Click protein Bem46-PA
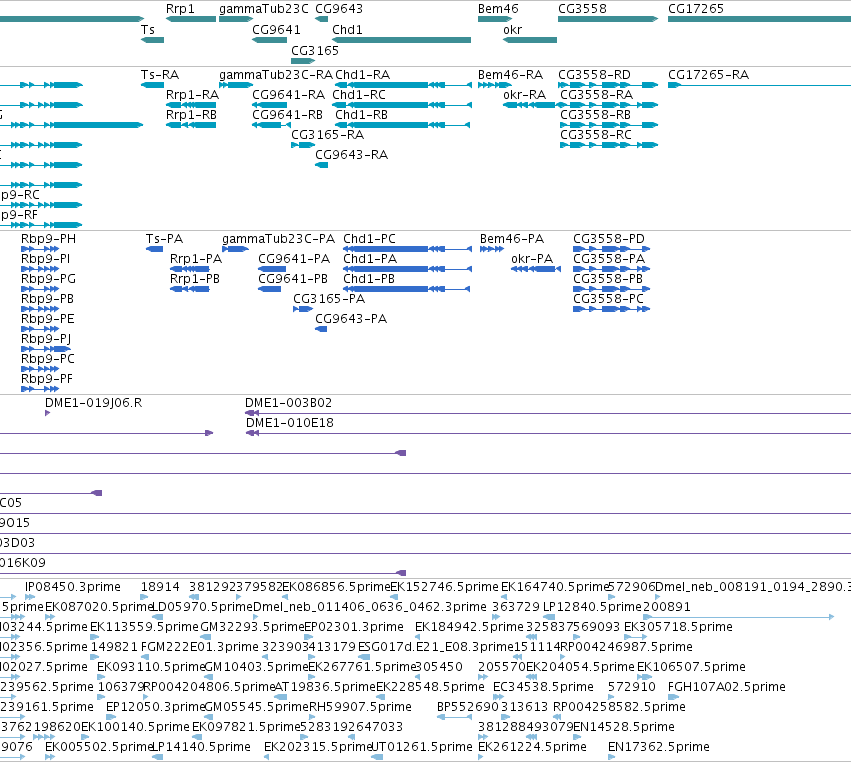Viewport: 851px width, 762px height. pyautogui.click(x=492, y=249)
